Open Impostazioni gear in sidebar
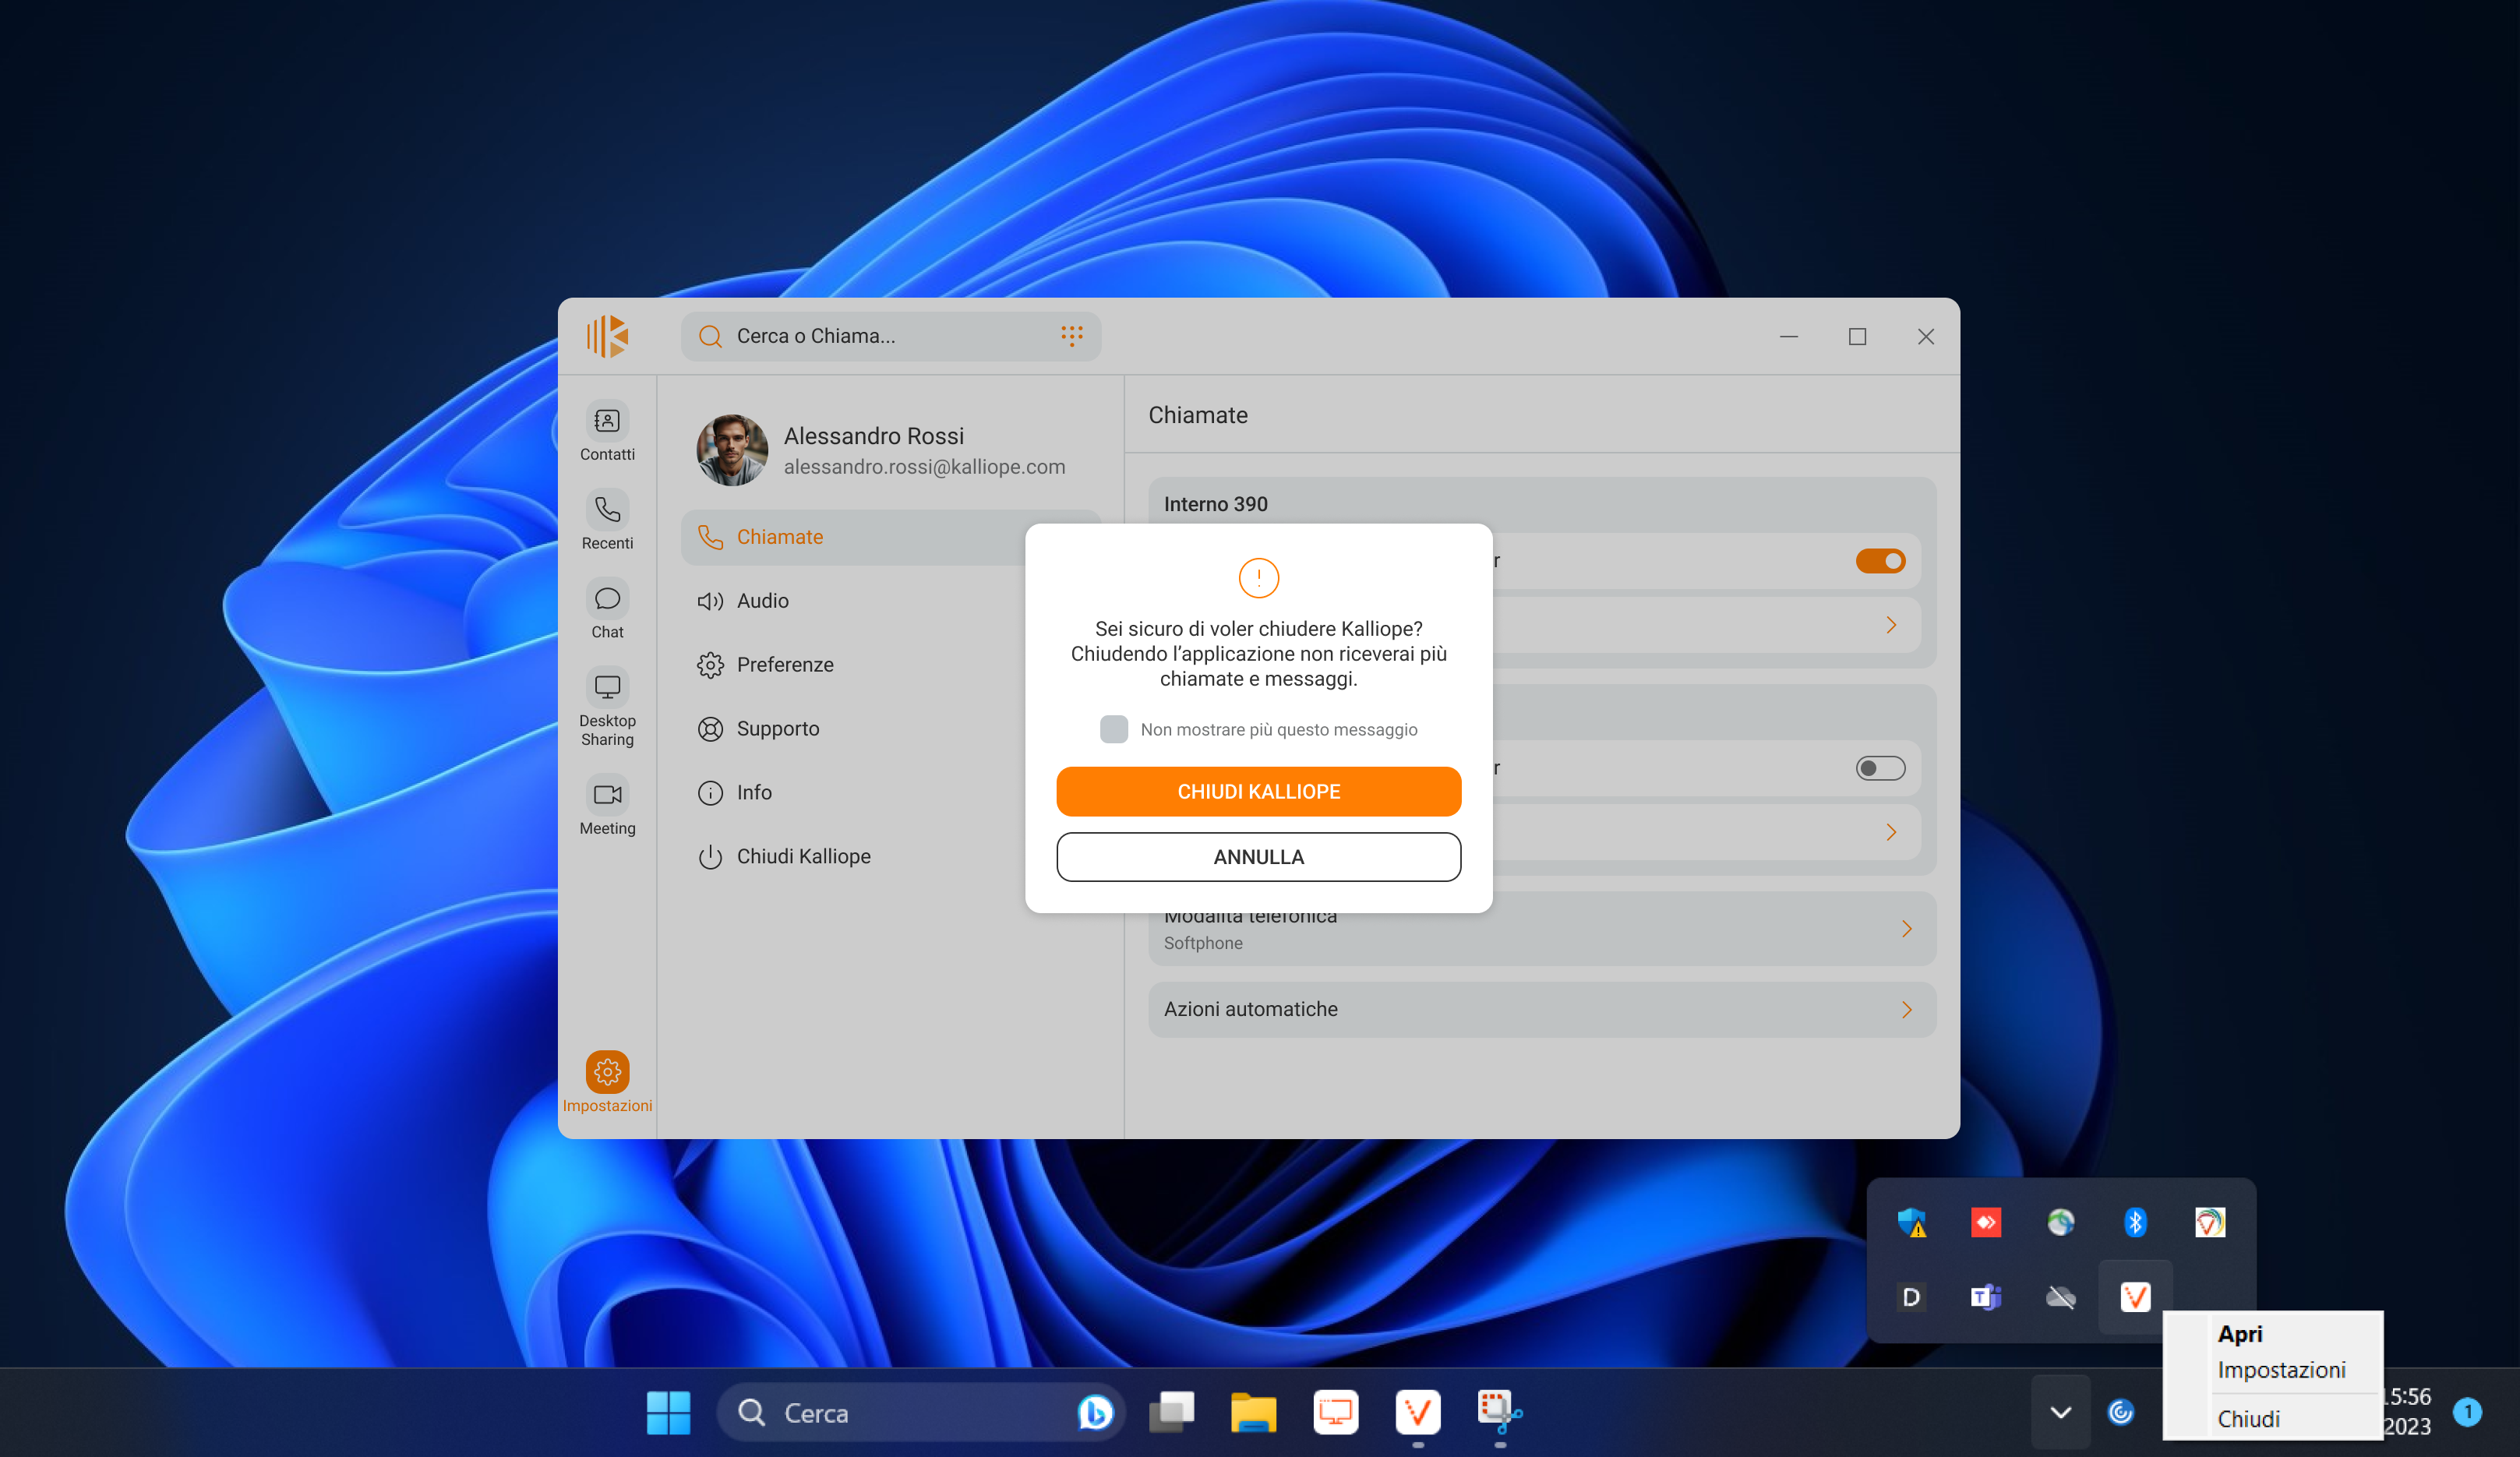 point(607,1082)
